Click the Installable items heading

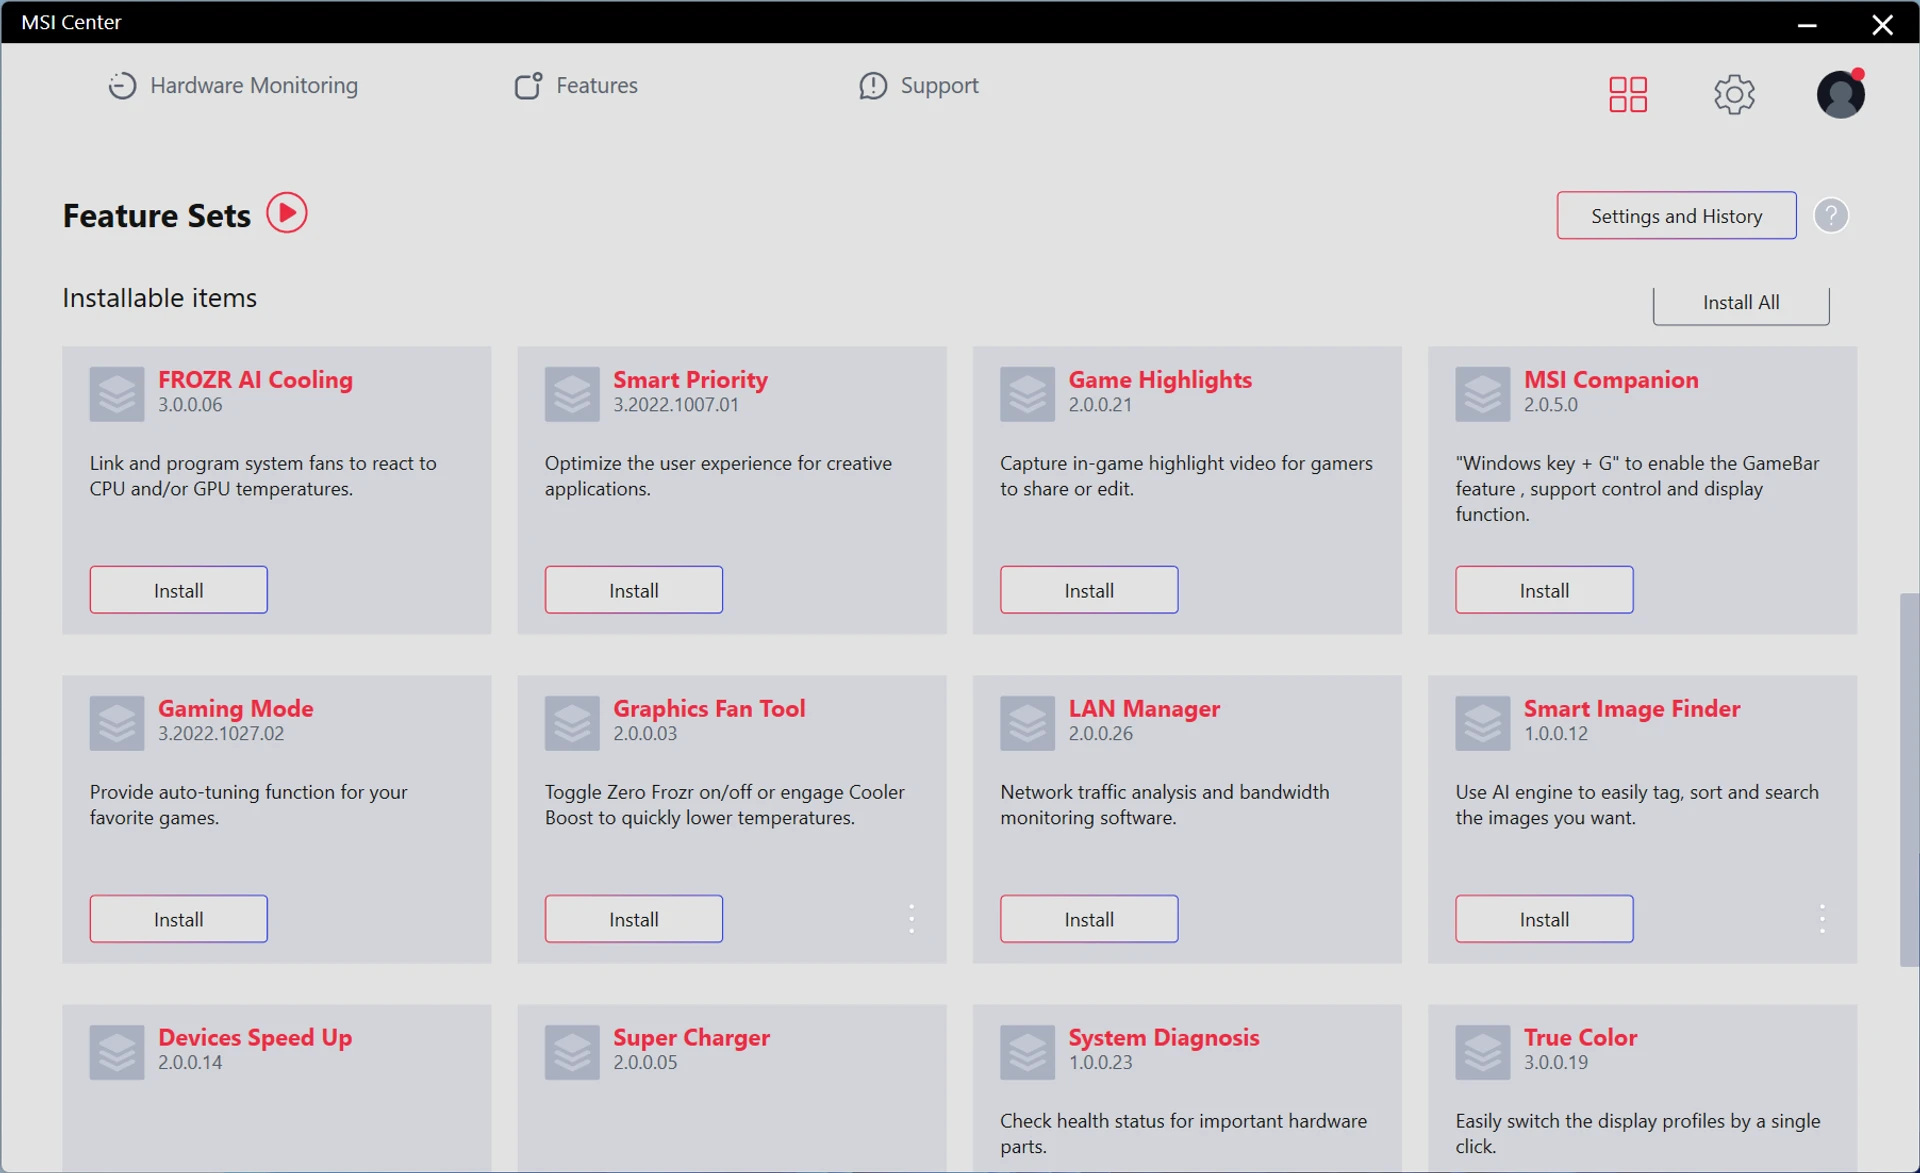click(160, 298)
